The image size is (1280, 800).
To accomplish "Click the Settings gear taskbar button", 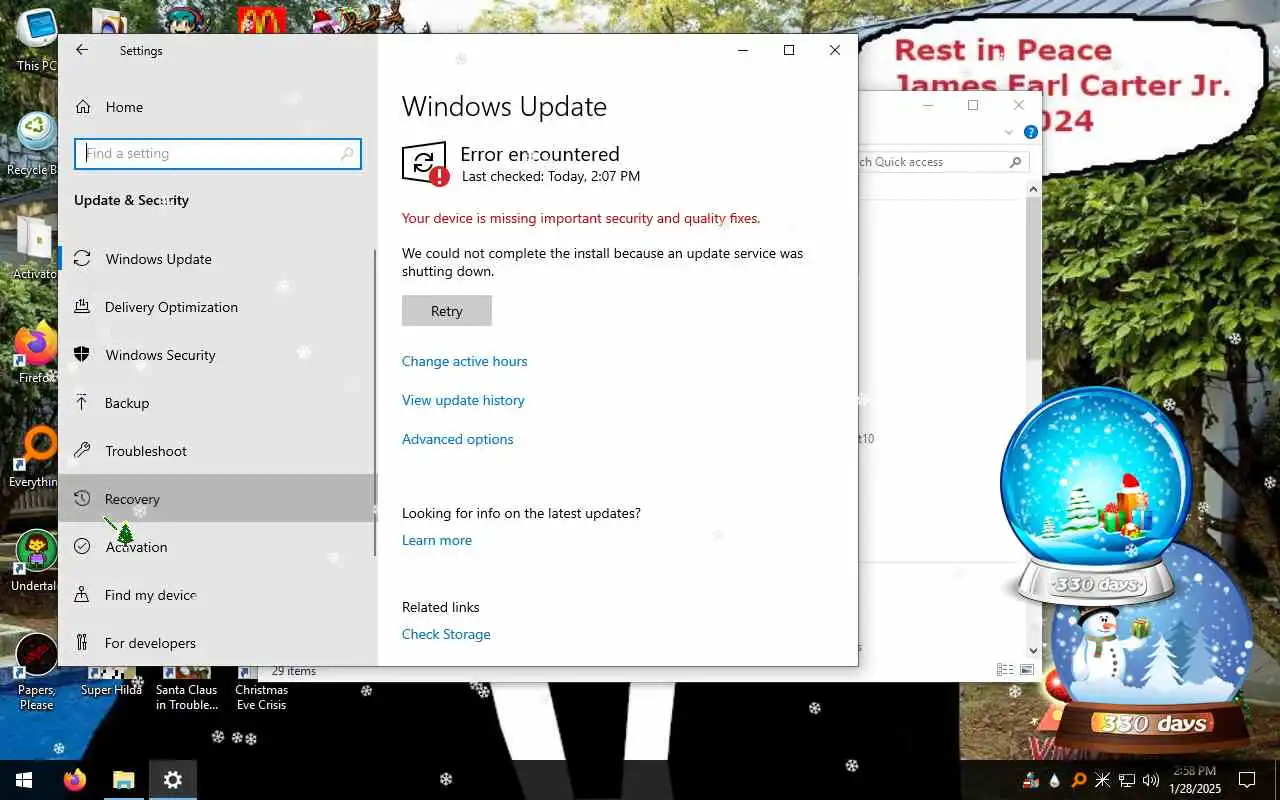I will click(173, 780).
